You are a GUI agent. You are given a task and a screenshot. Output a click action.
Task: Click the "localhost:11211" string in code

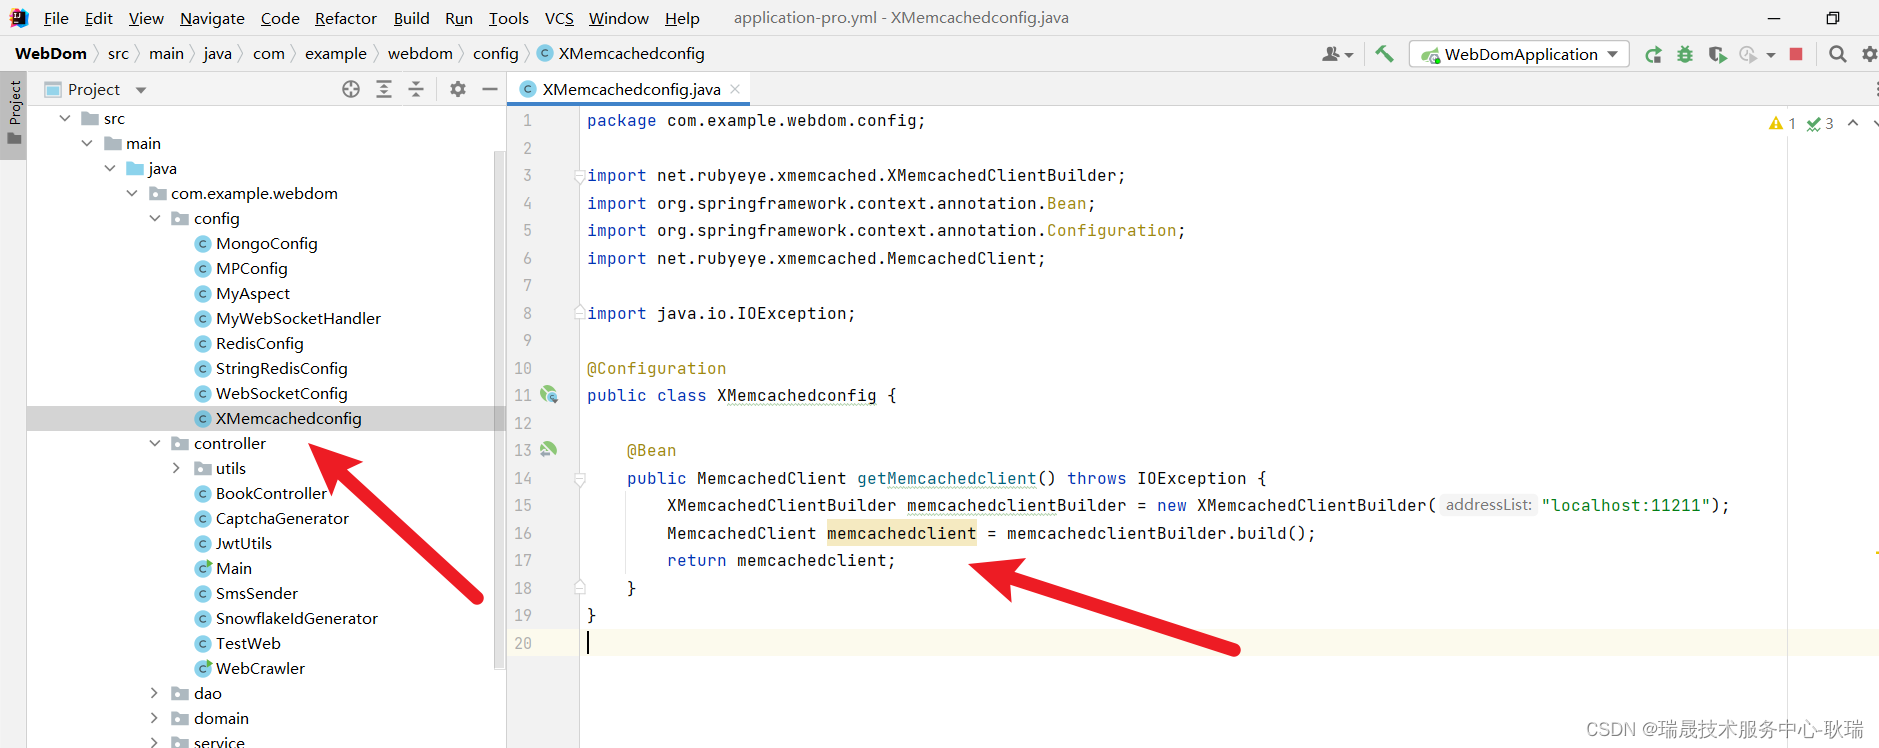click(x=1626, y=505)
